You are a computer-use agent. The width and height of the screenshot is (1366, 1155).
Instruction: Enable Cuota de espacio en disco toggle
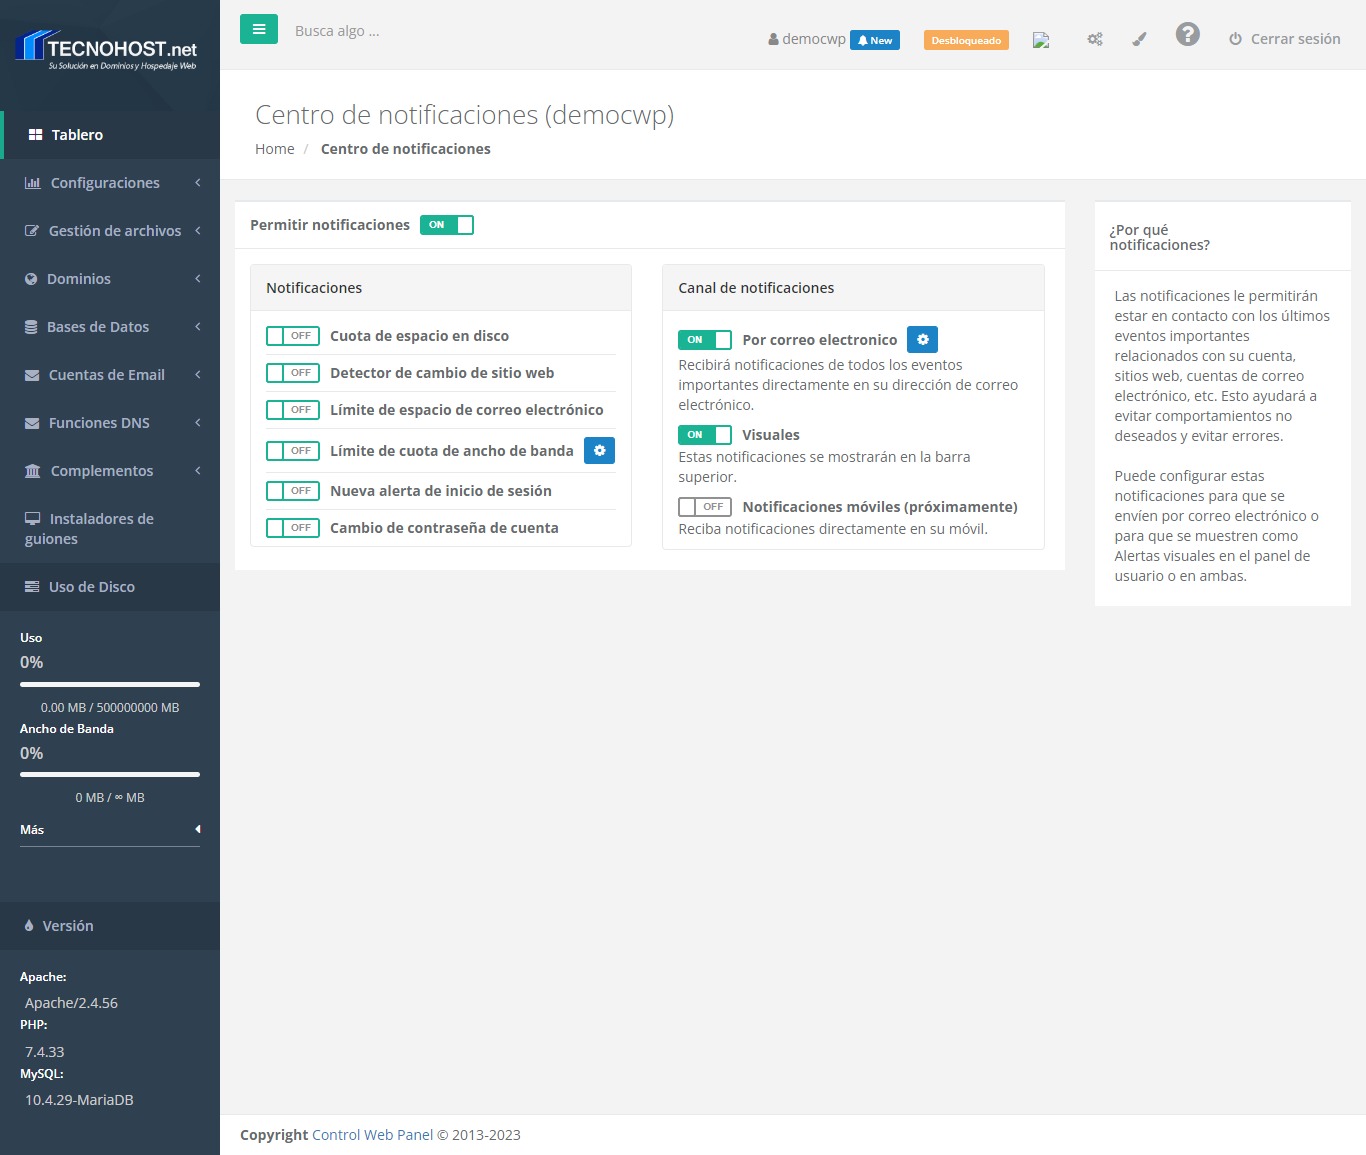292,336
